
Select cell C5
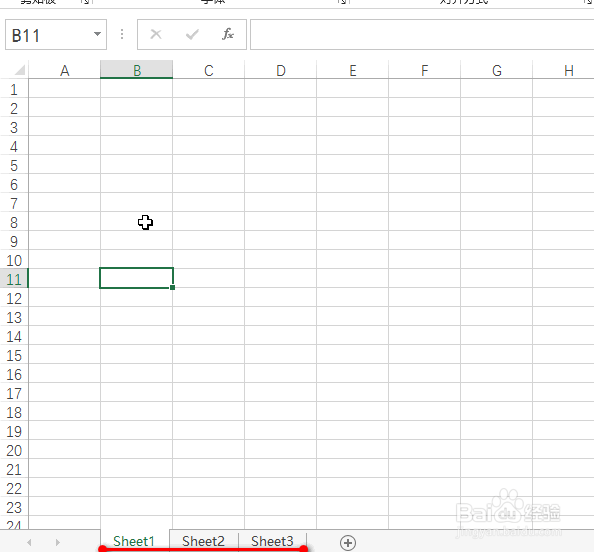point(209,164)
